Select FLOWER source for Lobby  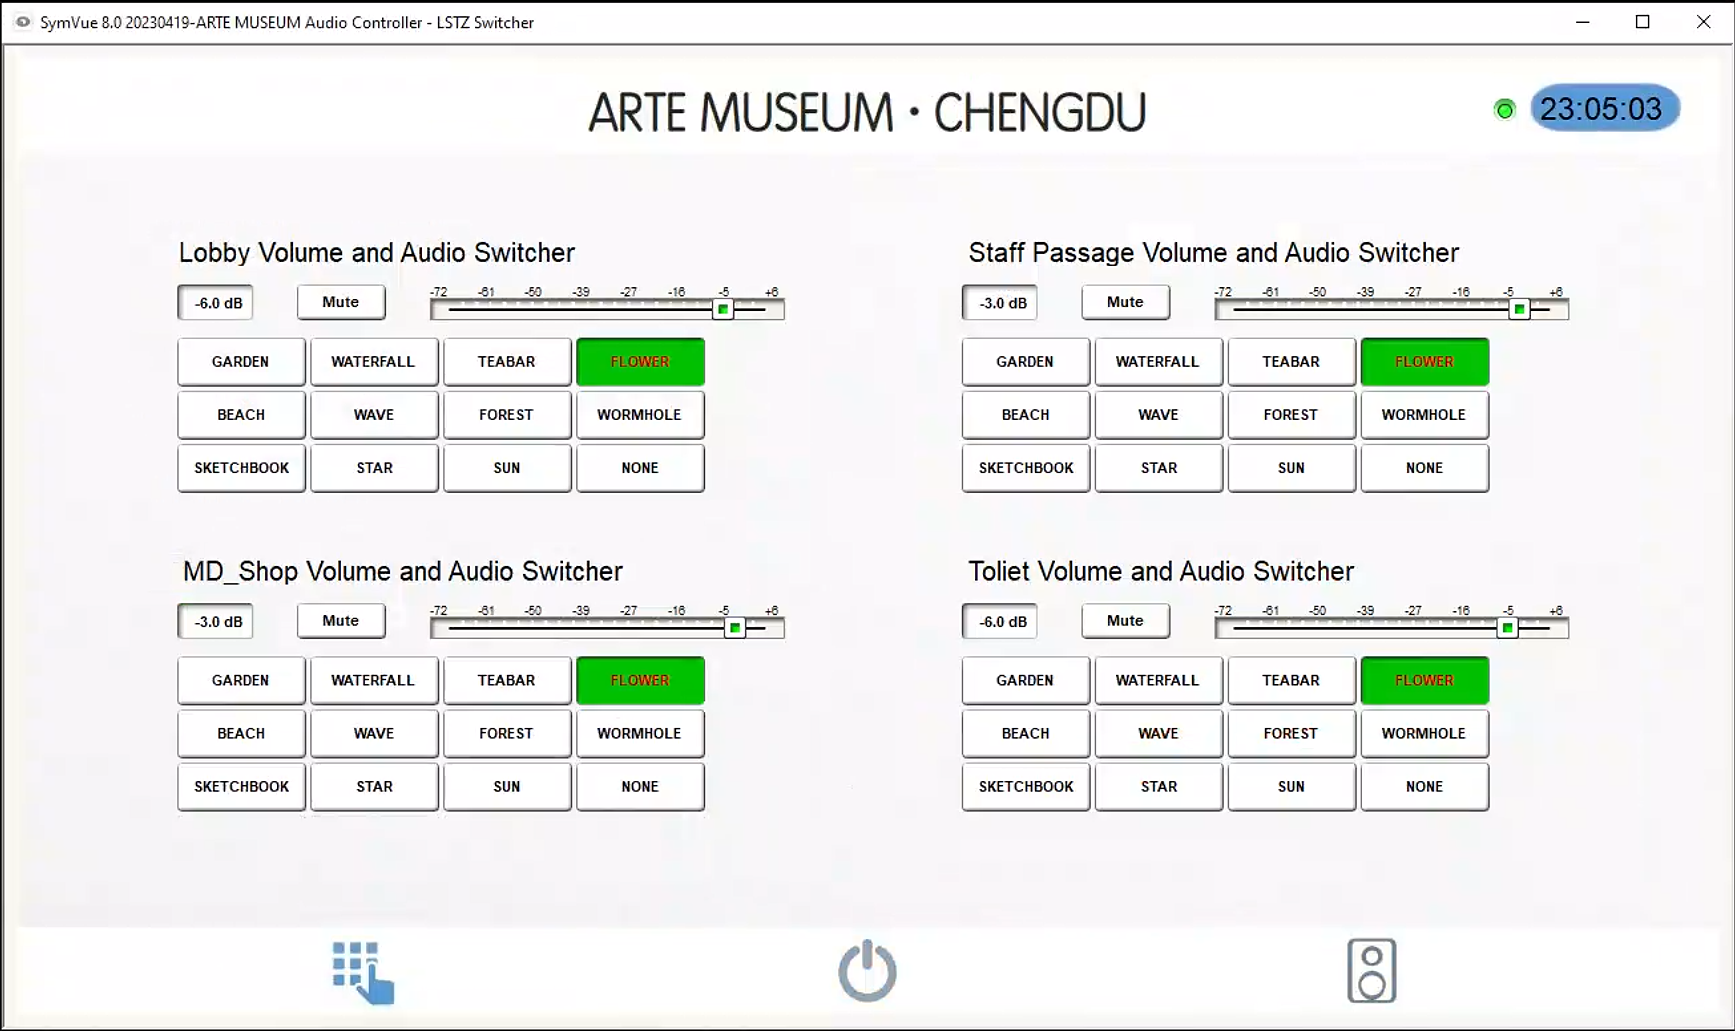(x=640, y=362)
